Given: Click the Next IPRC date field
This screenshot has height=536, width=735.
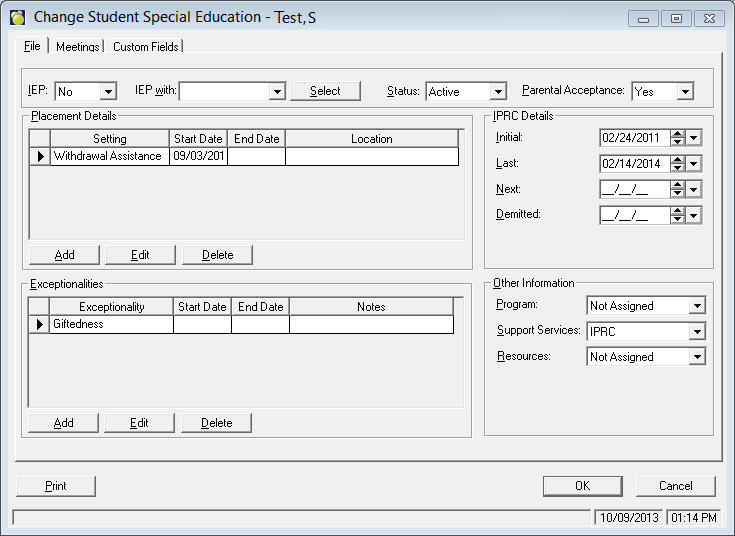Looking at the screenshot, I should point(633,189).
